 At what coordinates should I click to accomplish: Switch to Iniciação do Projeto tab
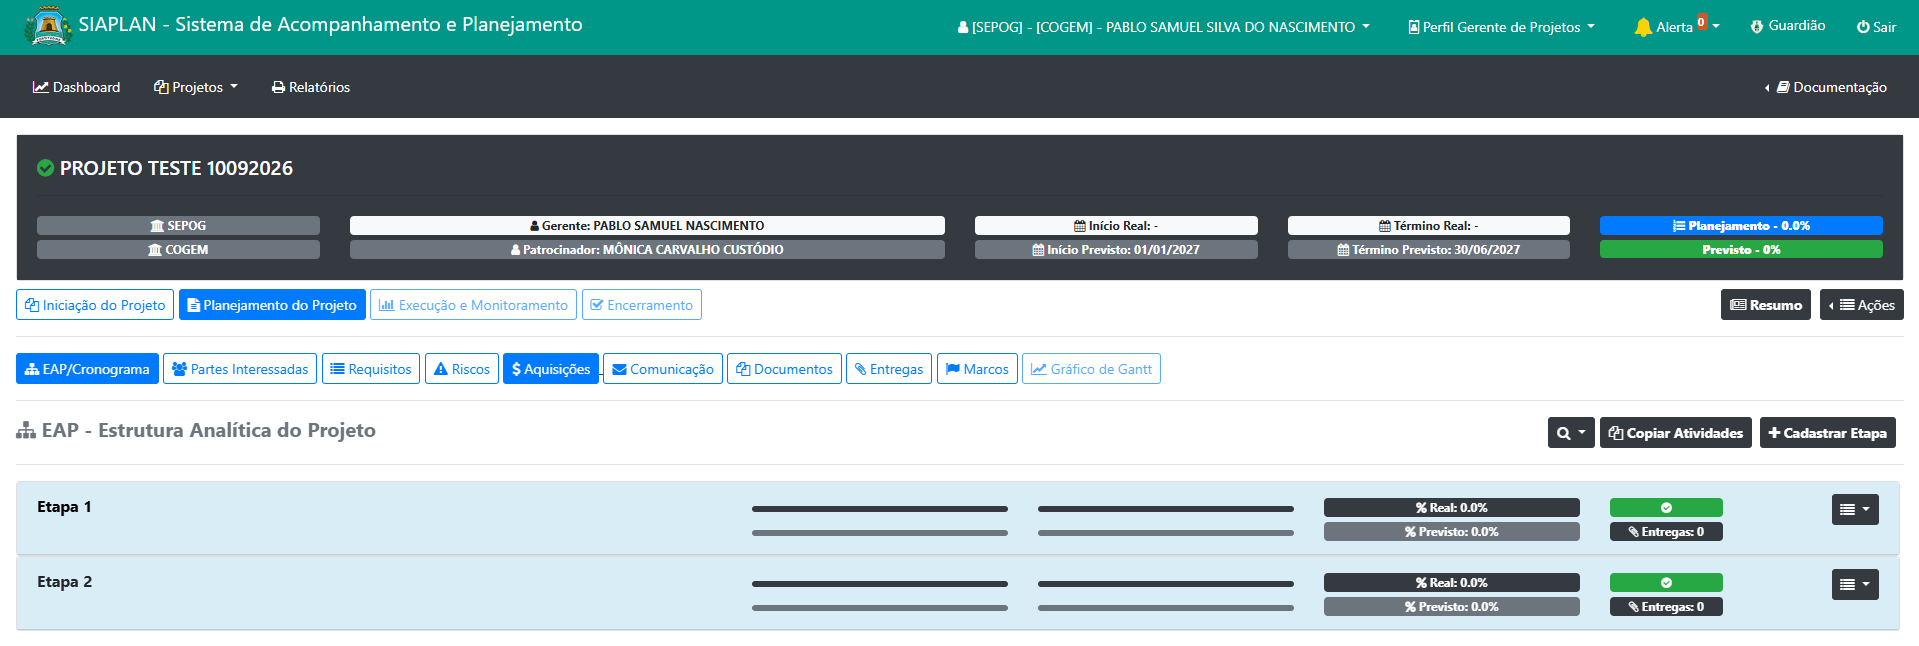click(95, 305)
